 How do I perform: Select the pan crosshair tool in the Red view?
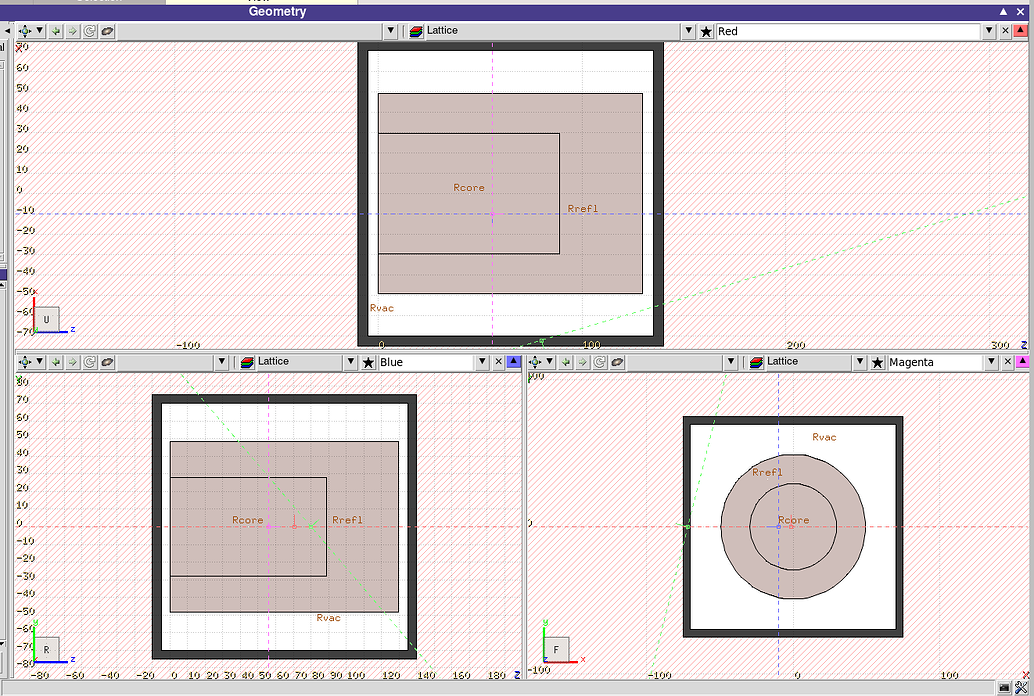pos(24,31)
